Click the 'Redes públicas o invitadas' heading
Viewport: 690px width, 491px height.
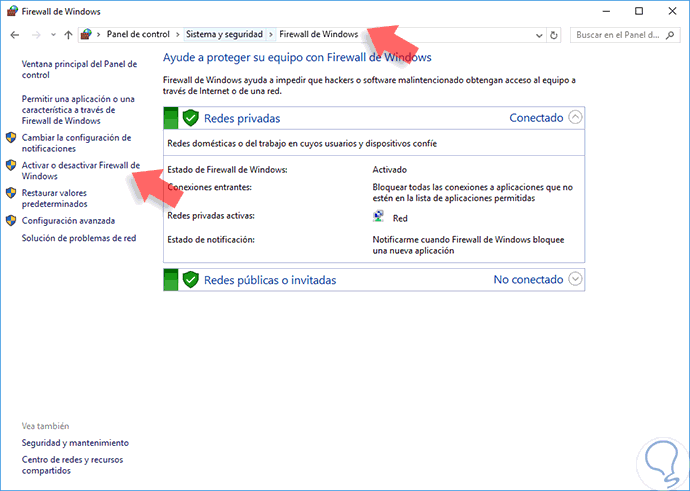coord(270,280)
